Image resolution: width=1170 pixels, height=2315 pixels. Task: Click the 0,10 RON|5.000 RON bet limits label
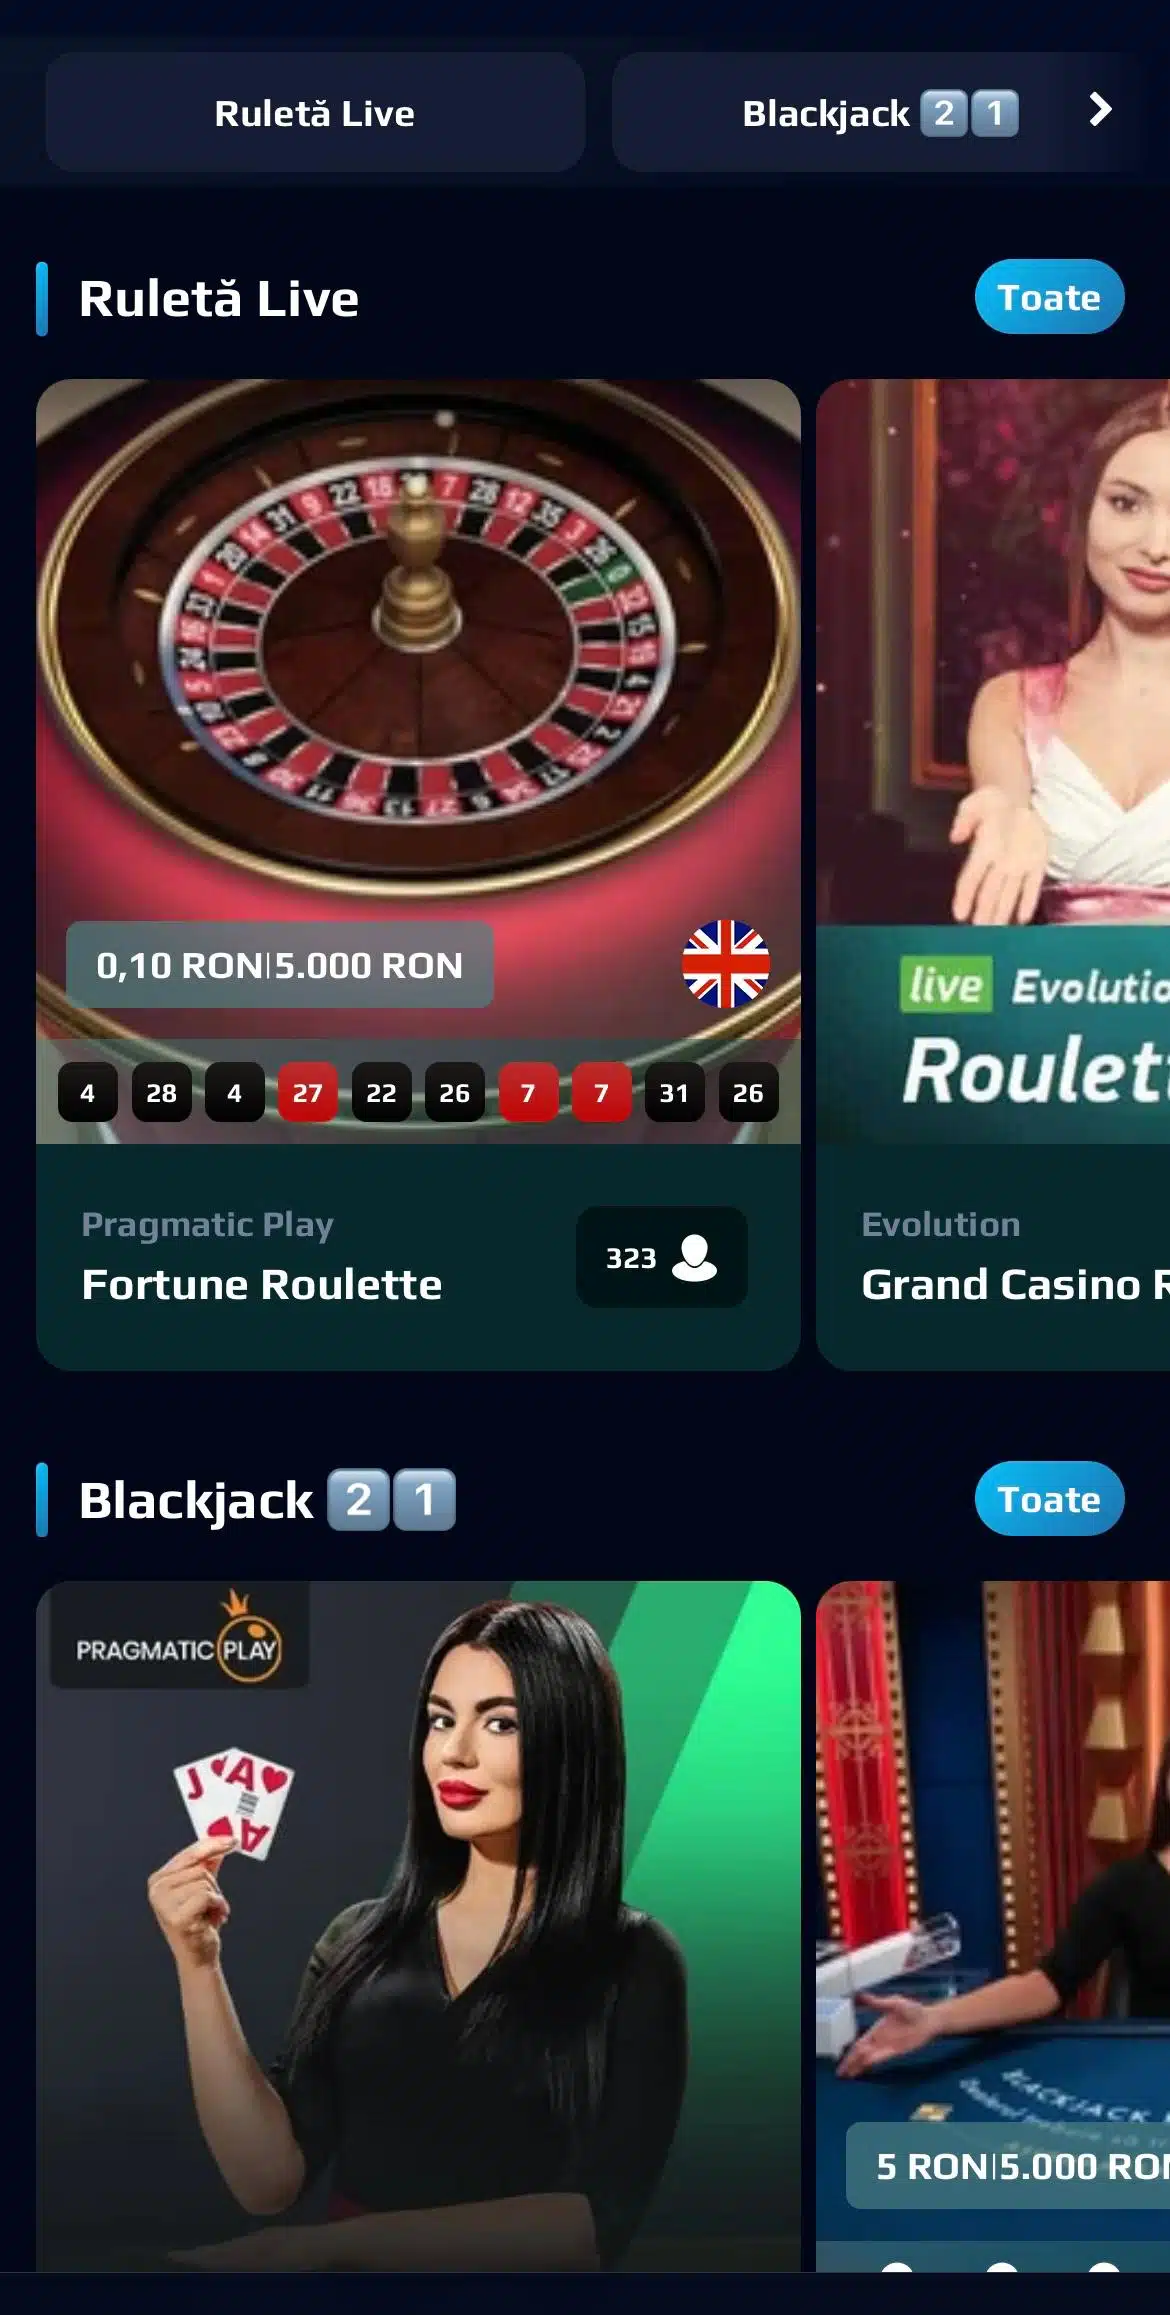279,965
